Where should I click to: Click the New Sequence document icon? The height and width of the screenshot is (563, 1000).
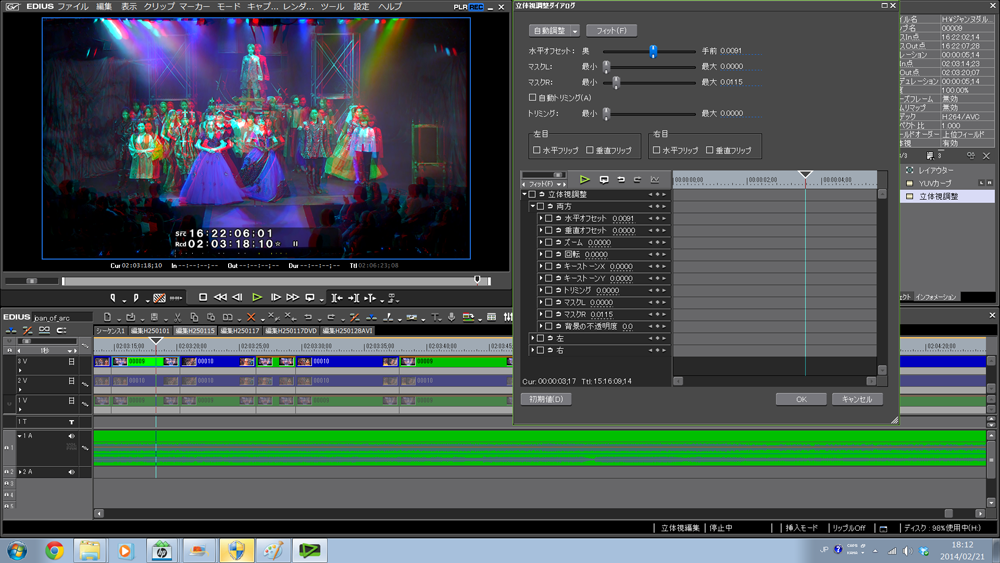click(x=107, y=317)
